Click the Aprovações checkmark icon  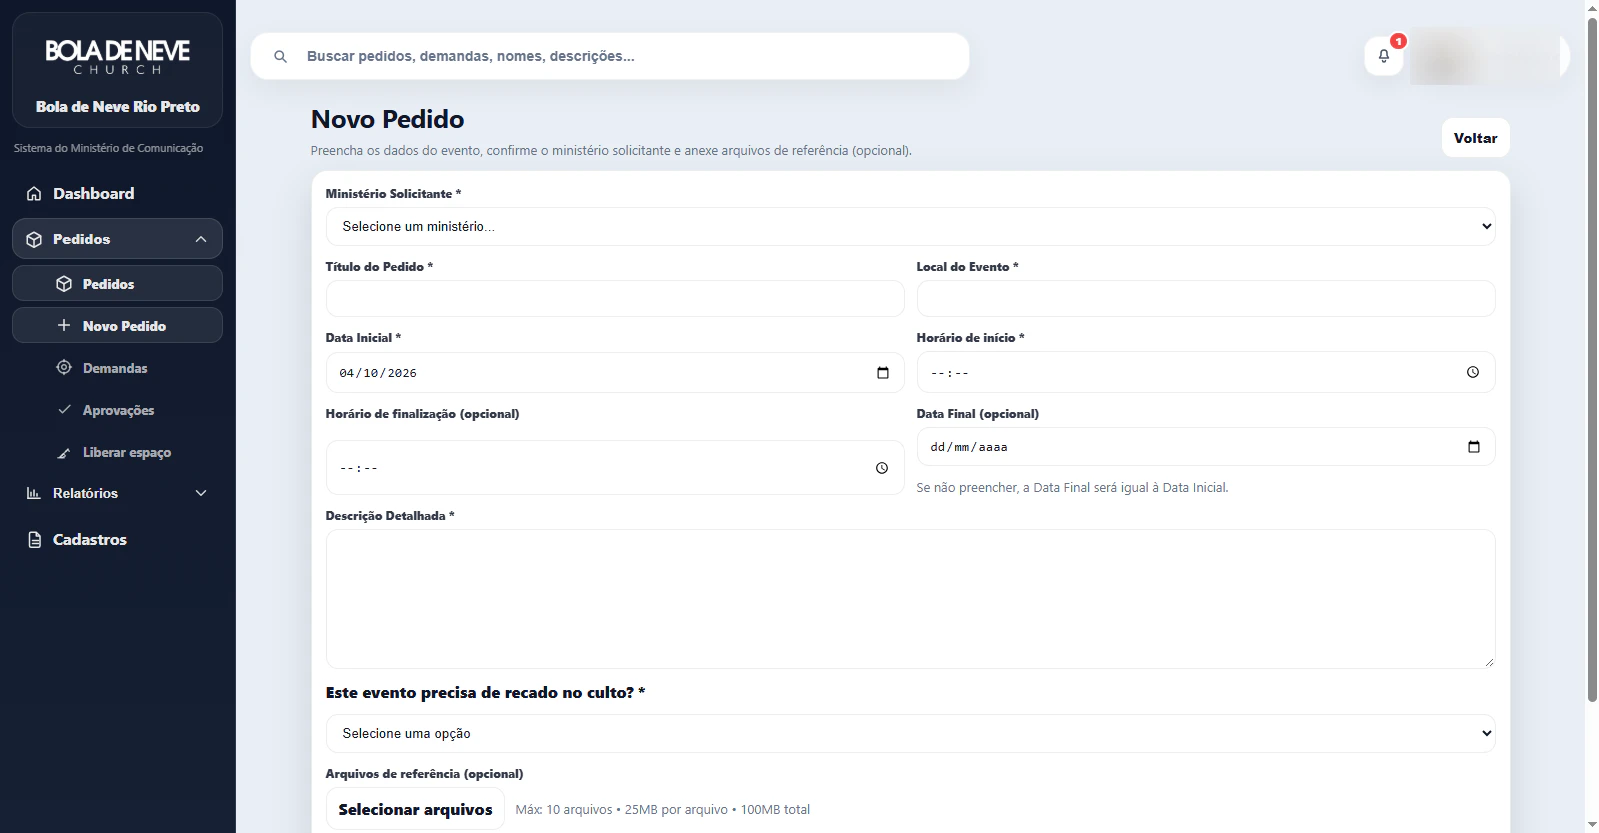tap(64, 409)
